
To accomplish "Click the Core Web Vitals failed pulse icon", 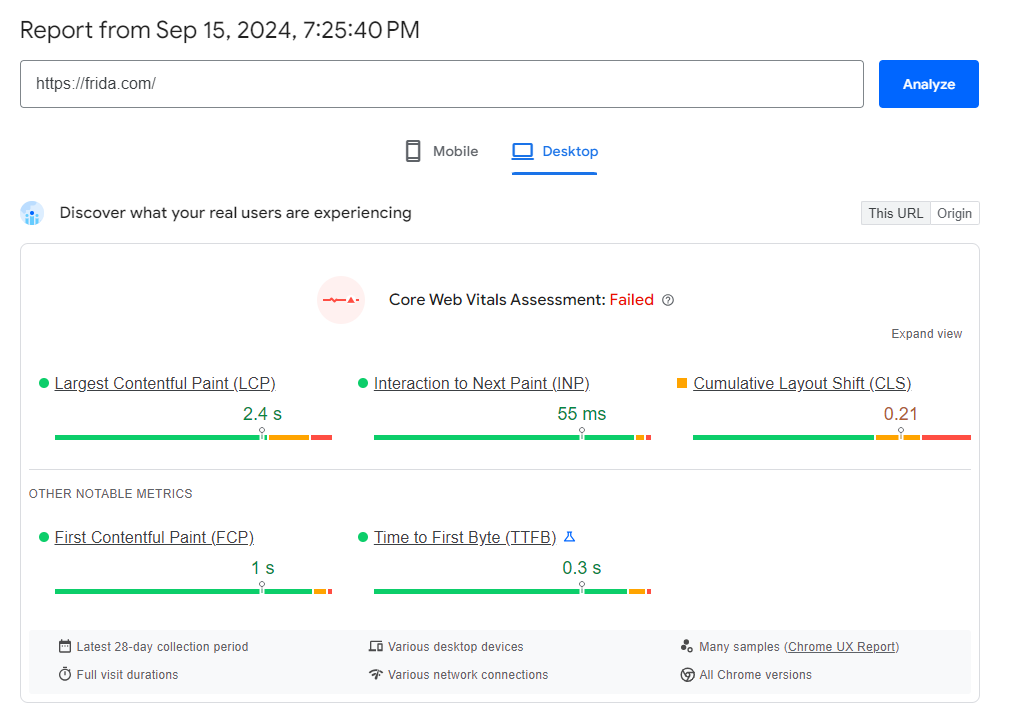I will pos(341,300).
